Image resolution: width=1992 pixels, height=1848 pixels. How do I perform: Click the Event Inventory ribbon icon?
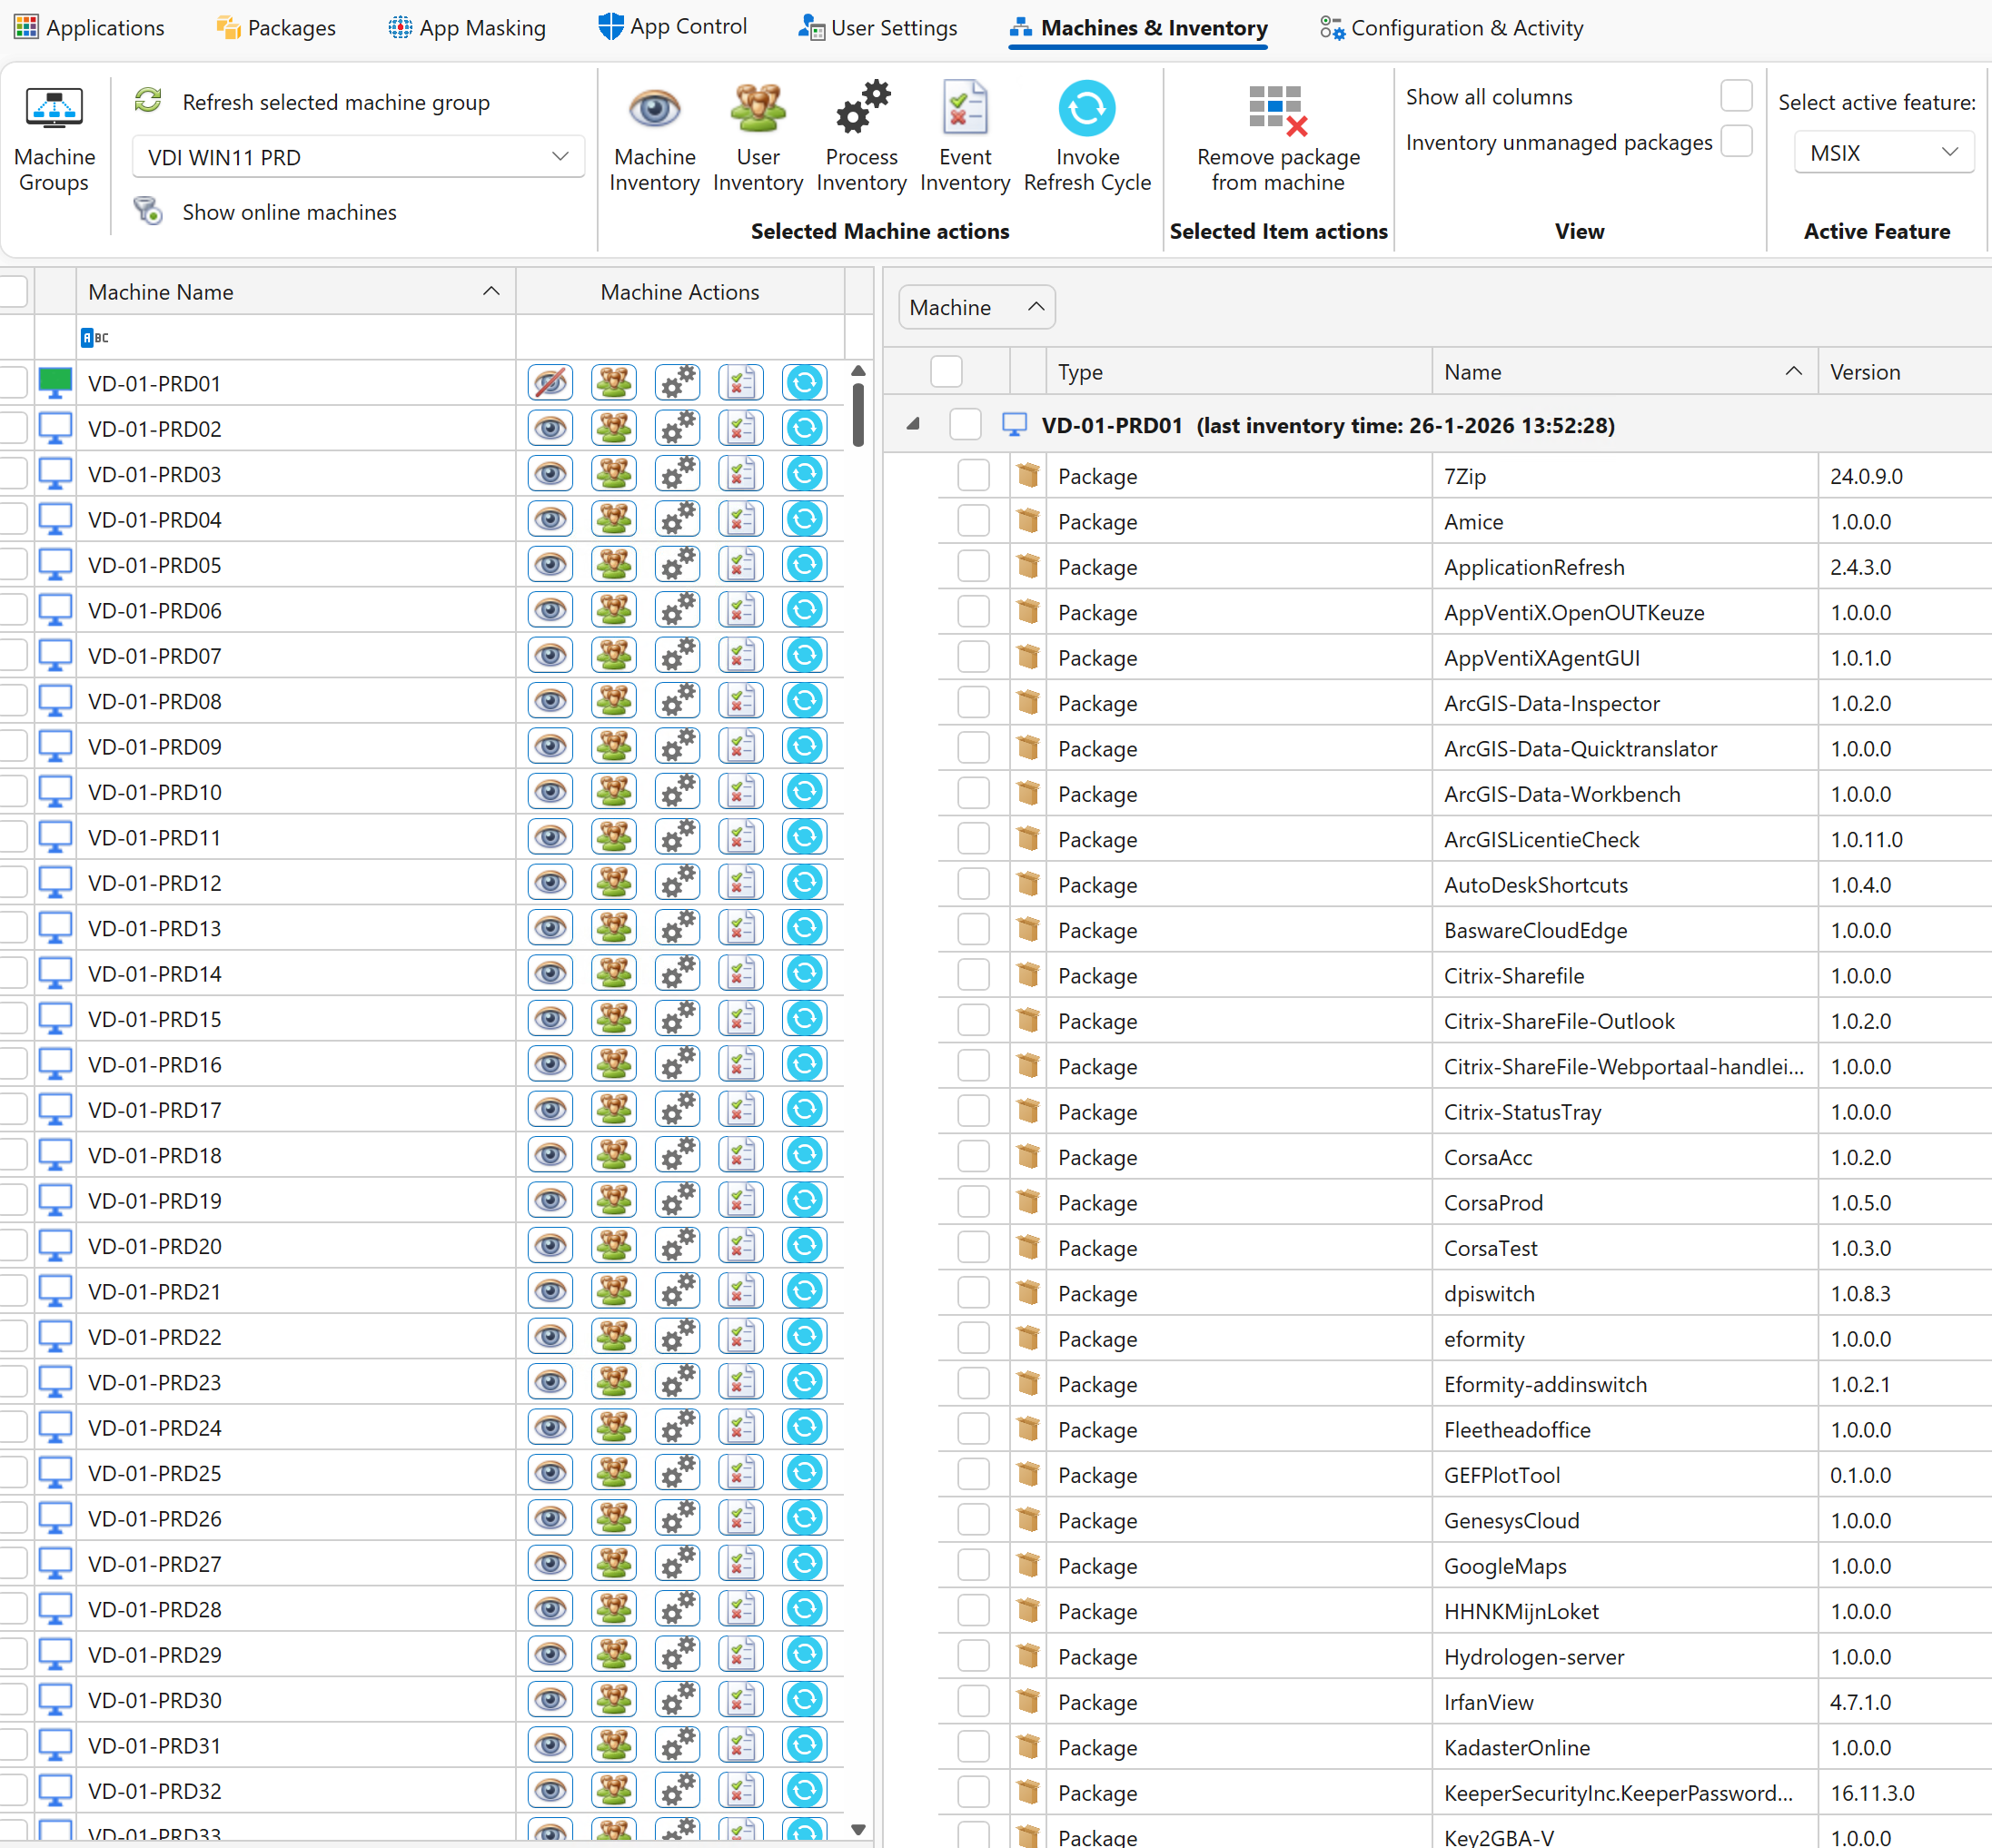[964, 108]
